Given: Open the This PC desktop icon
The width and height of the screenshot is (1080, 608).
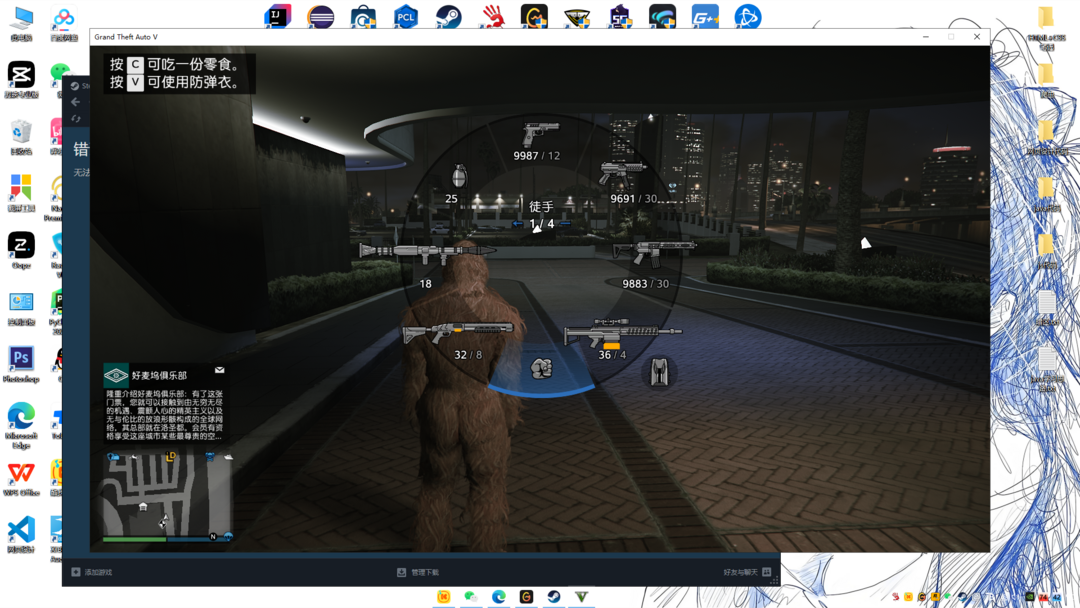Looking at the screenshot, I should click(x=21, y=23).
